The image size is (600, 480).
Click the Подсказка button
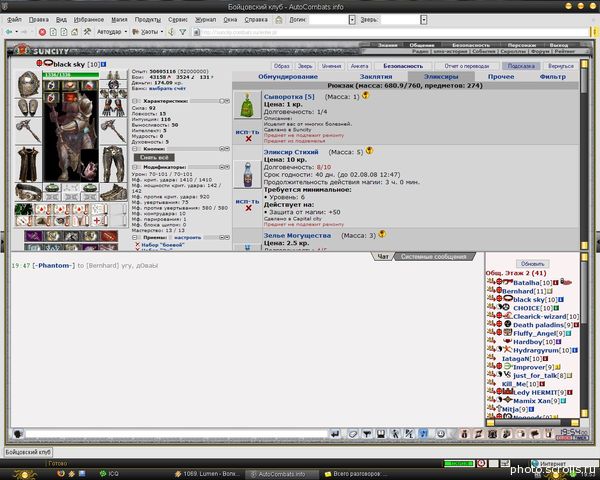(x=521, y=66)
